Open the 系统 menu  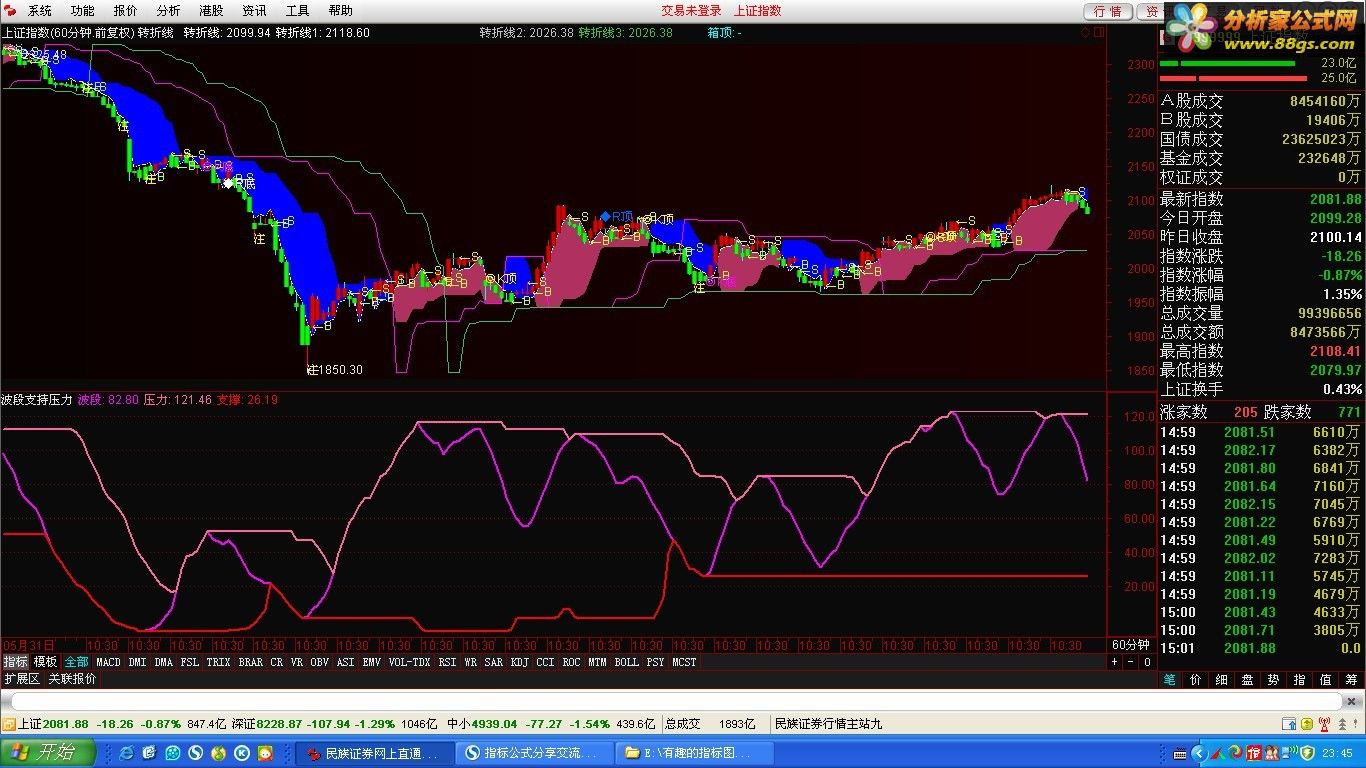pos(40,11)
